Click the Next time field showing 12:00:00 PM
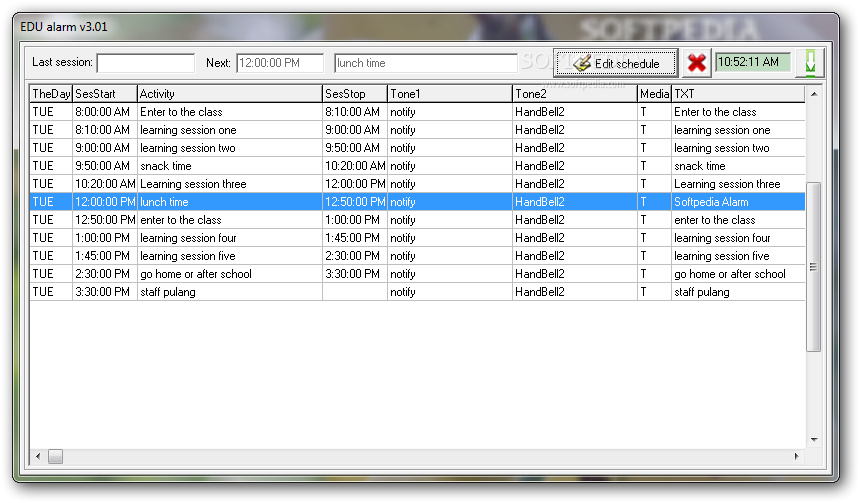 280,63
